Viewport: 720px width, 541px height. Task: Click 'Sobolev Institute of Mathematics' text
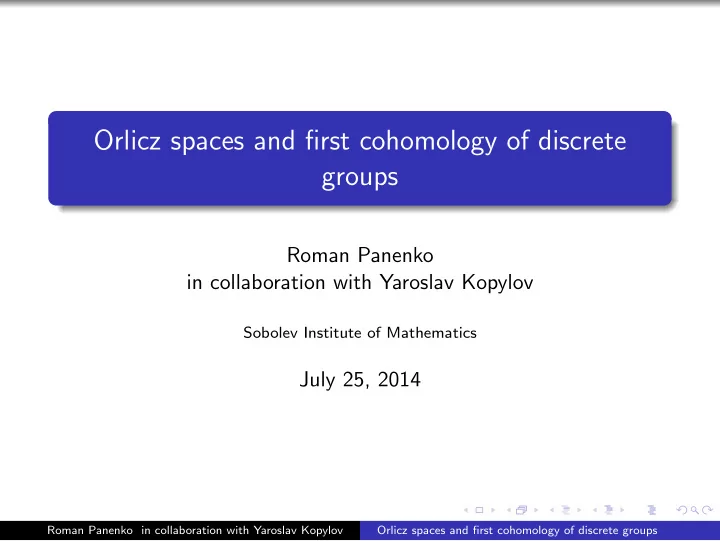click(360, 332)
